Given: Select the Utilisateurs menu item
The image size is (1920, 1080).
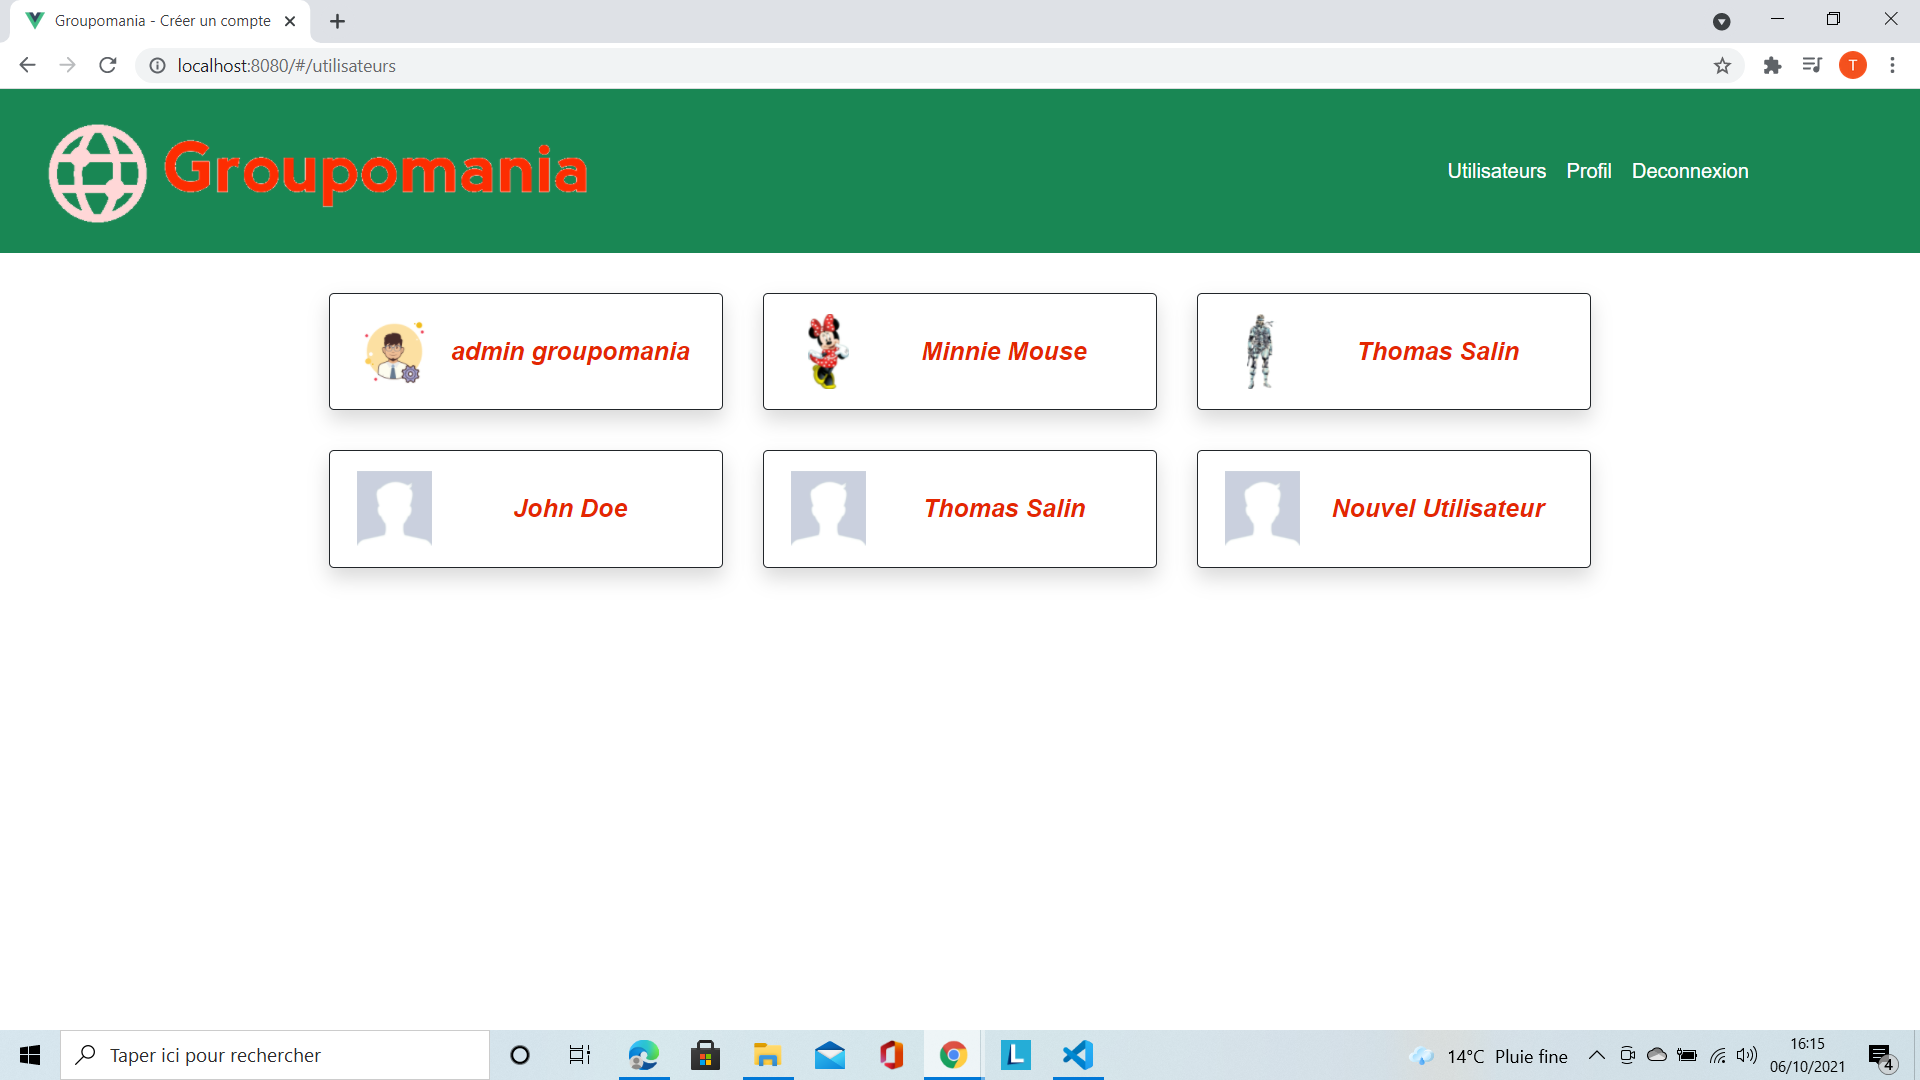Looking at the screenshot, I should pos(1496,171).
